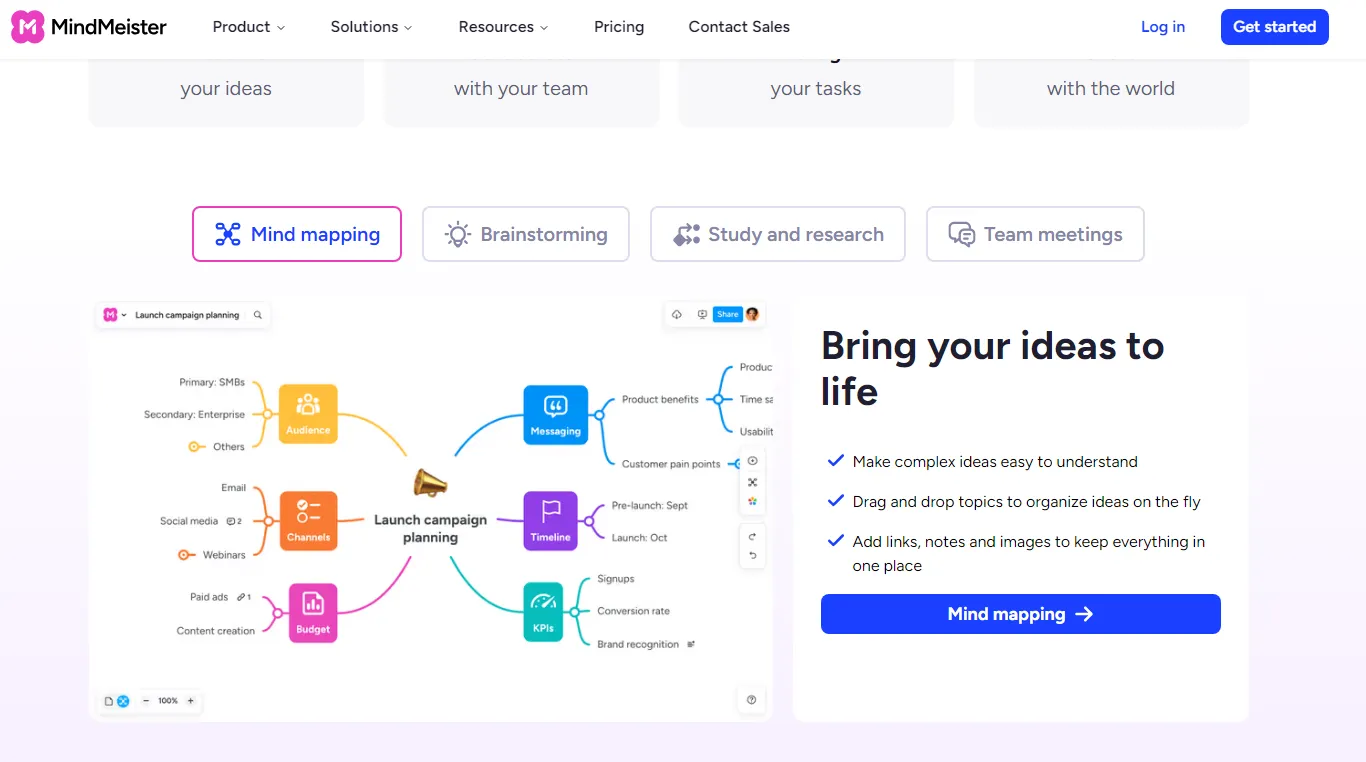Click the Log in link
The image size is (1366, 762).
coord(1163,27)
